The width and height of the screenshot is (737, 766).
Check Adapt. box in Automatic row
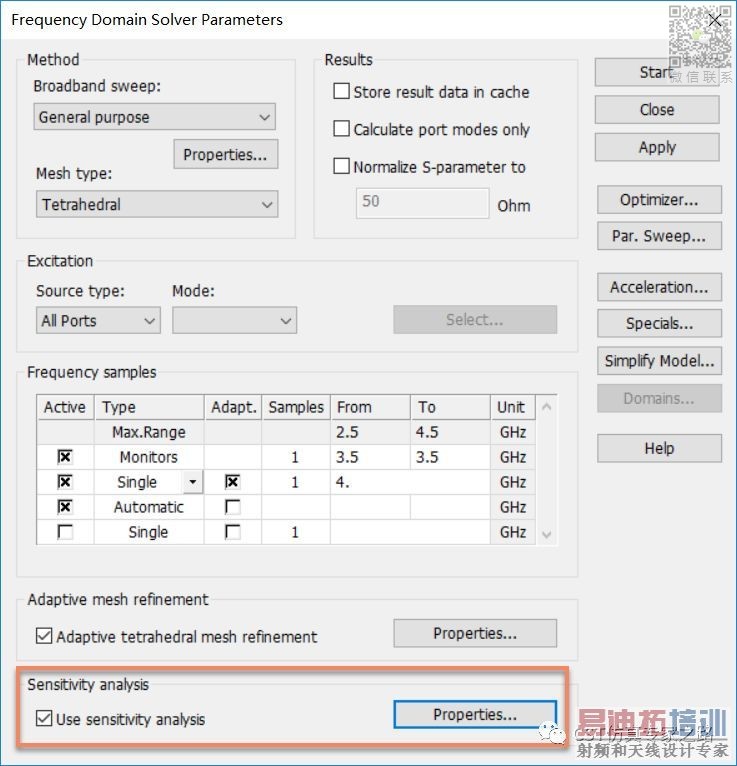[232, 507]
